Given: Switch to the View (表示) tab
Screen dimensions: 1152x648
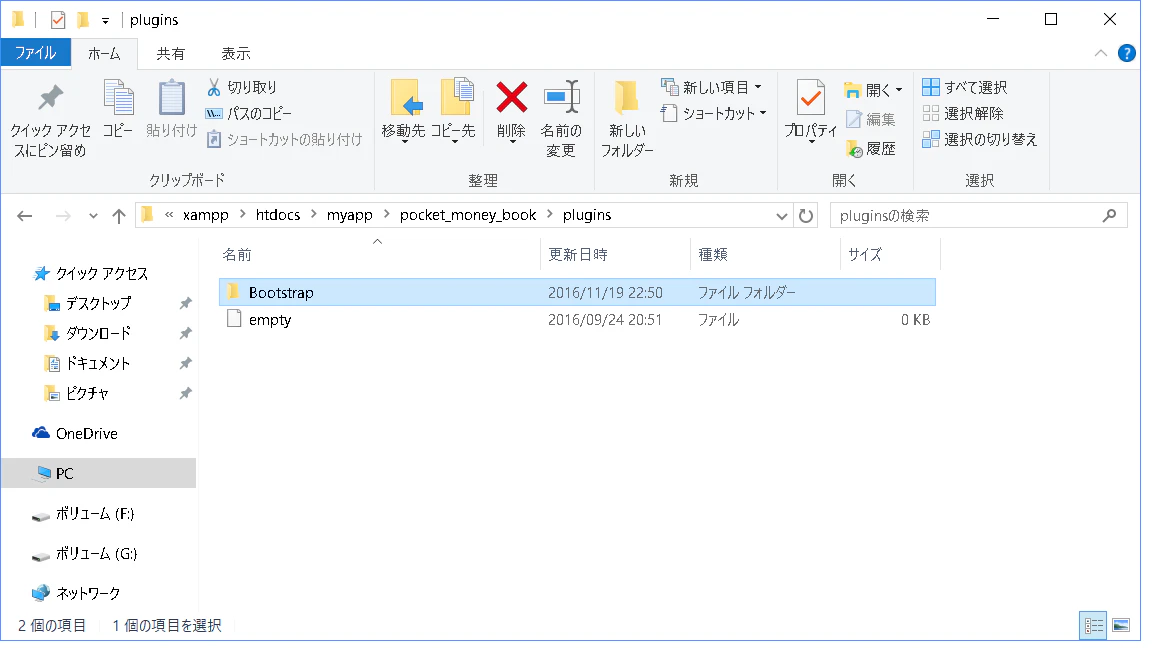Looking at the screenshot, I should [x=236, y=54].
